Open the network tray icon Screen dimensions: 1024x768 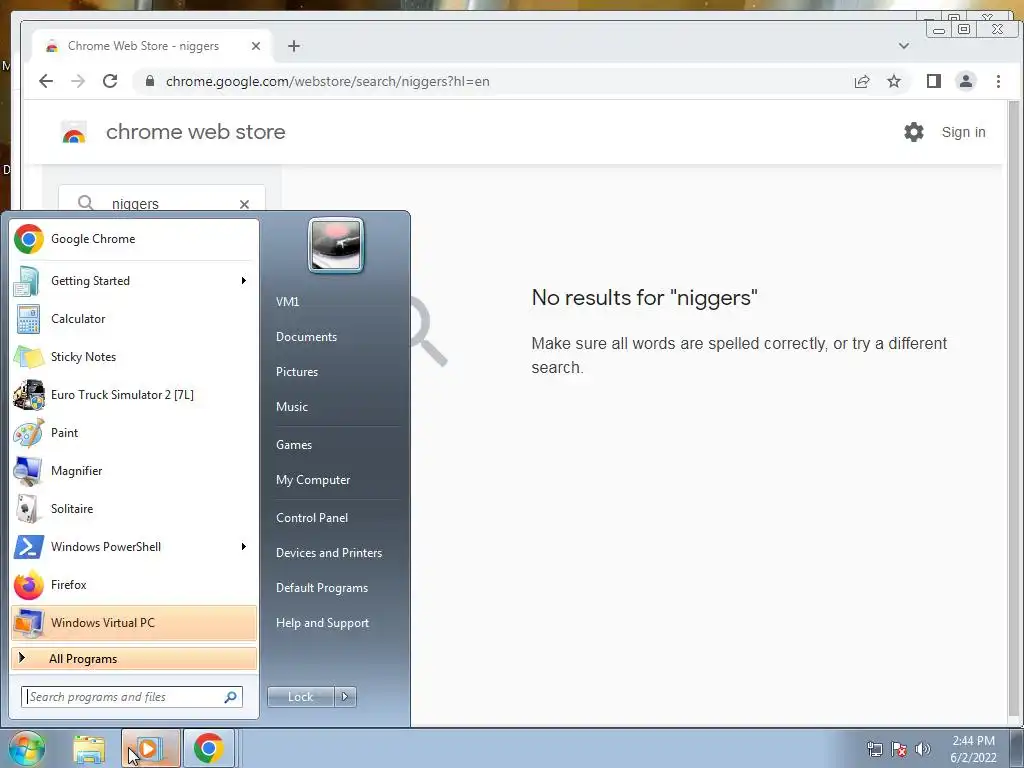point(874,749)
